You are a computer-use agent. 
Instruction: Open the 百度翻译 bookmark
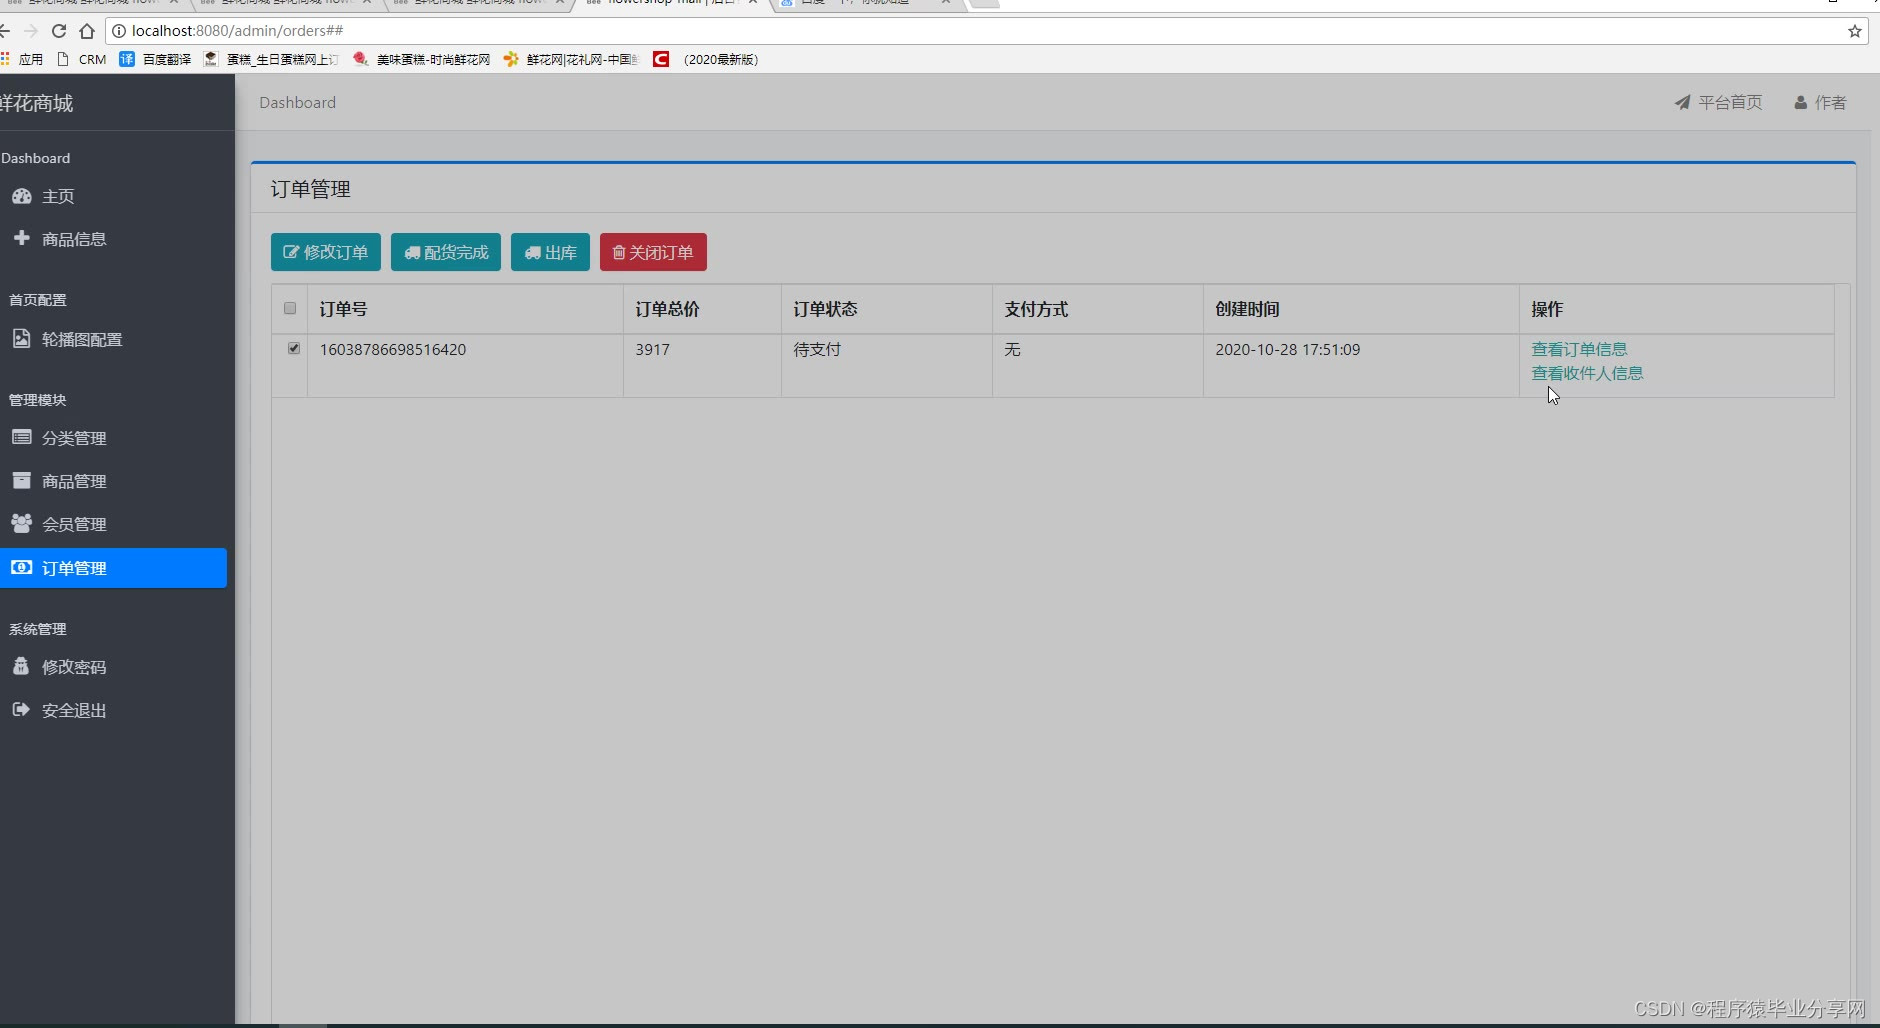pyautogui.click(x=155, y=59)
